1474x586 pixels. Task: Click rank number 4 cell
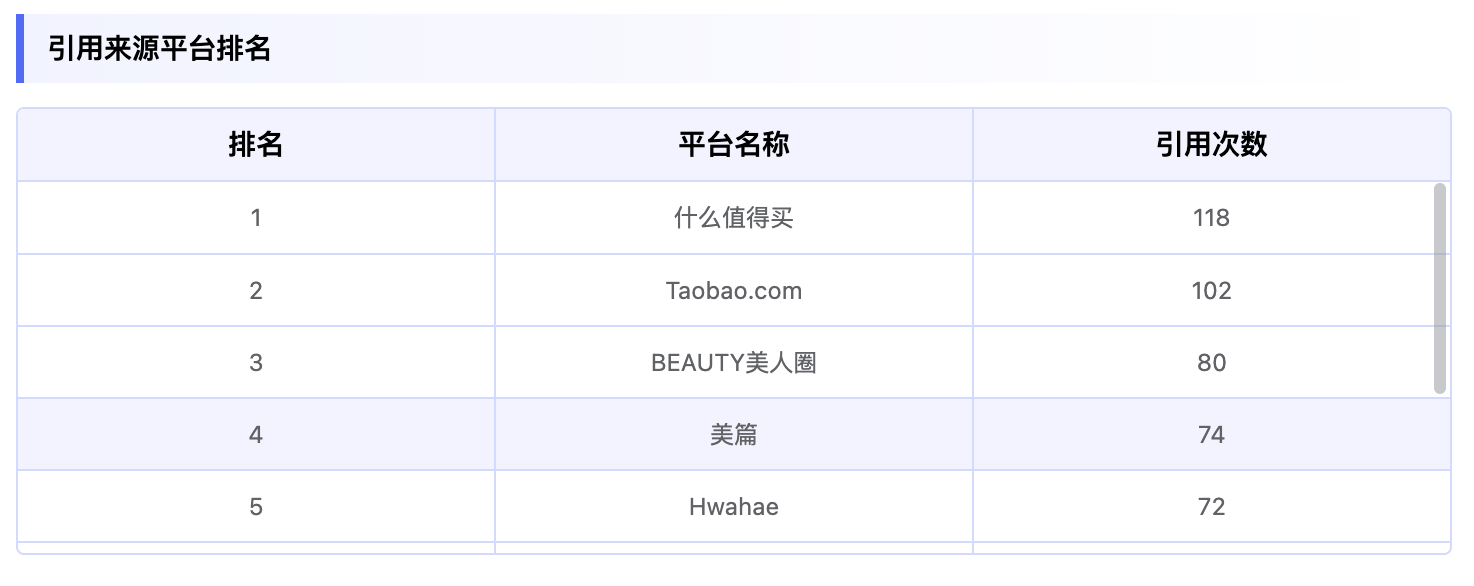pos(256,435)
